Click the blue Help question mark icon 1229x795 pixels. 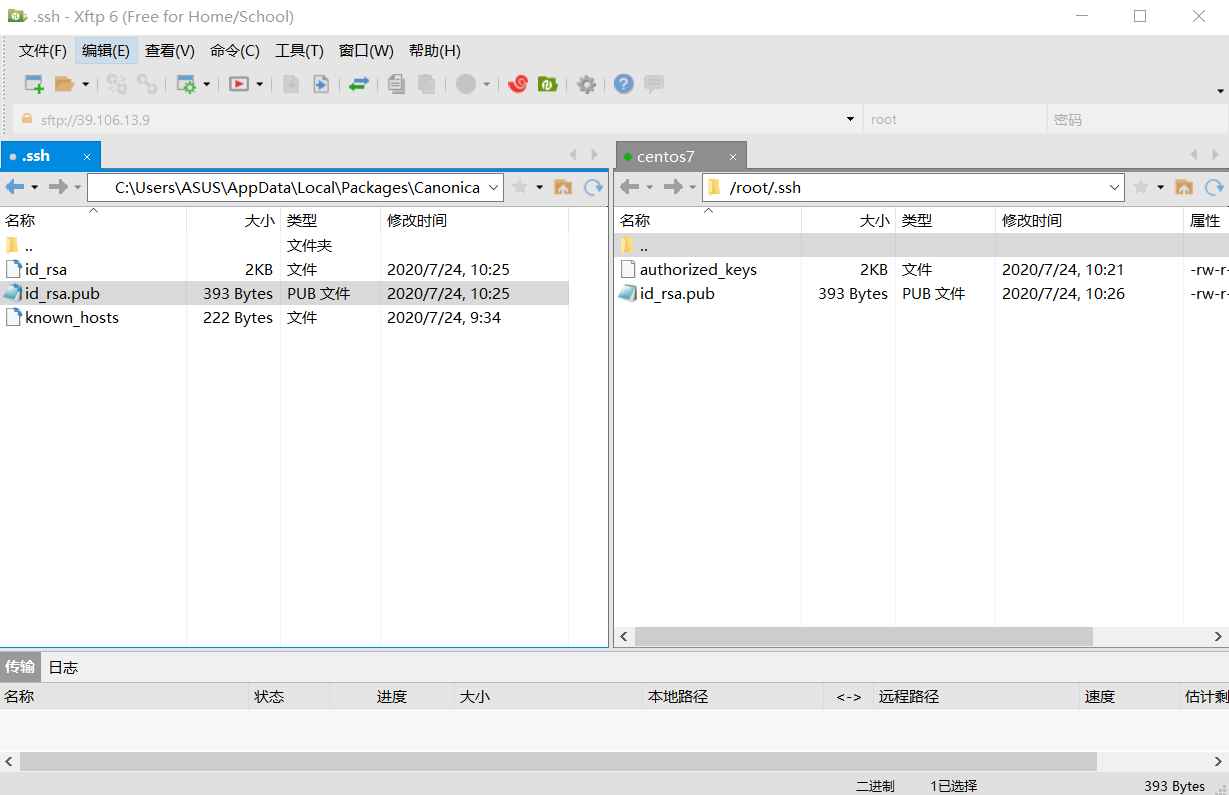coord(624,85)
